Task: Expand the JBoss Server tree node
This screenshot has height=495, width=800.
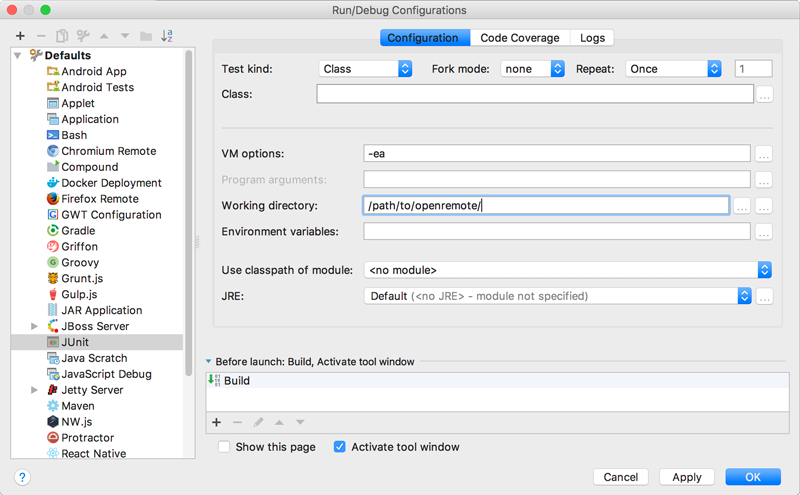Action: [35, 327]
